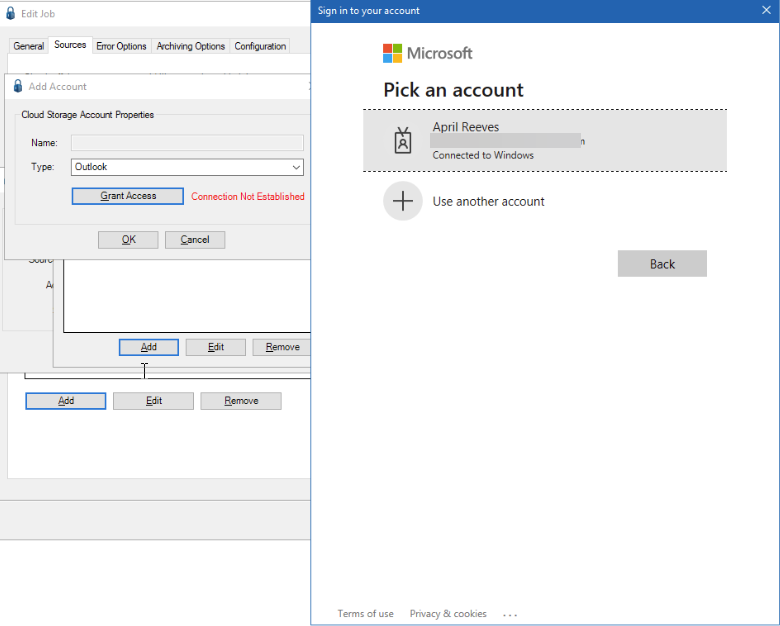Switch to the General tab
Image resolution: width=780 pixels, height=626 pixels.
click(28, 46)
